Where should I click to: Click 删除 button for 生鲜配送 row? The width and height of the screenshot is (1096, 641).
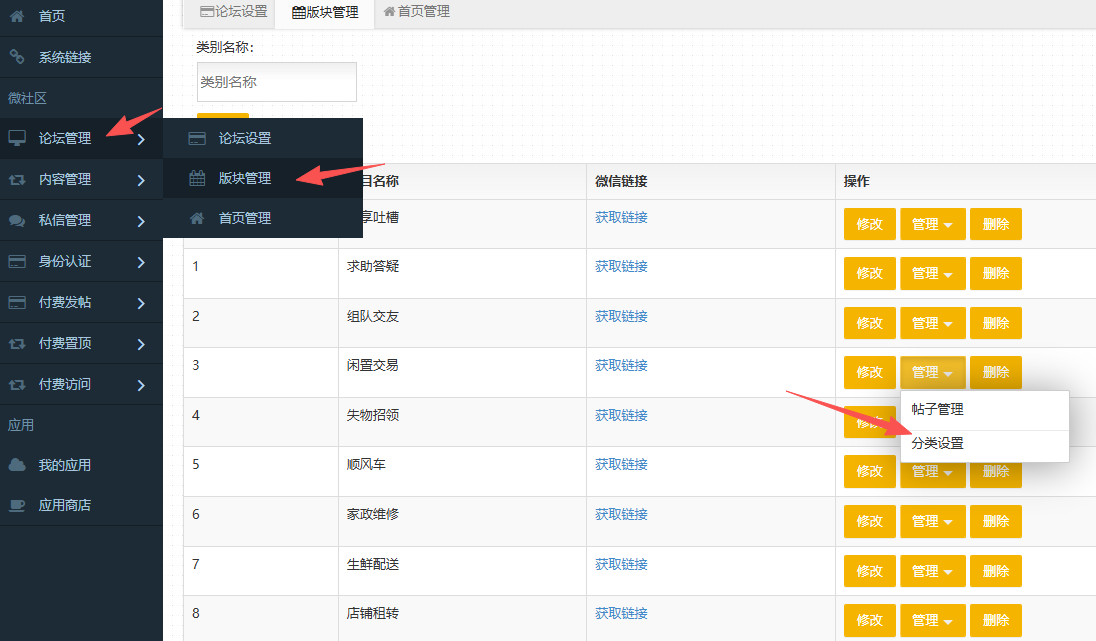click(x=996, y=571)
